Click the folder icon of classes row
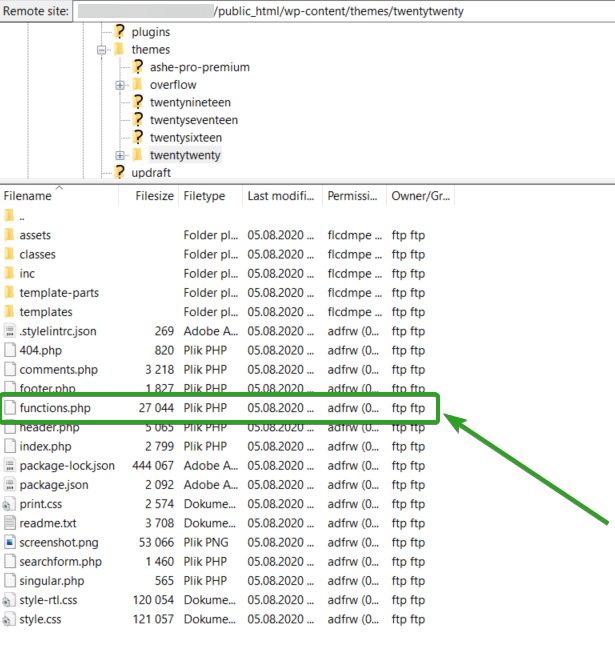615x657 pixels. pos(9,254)
